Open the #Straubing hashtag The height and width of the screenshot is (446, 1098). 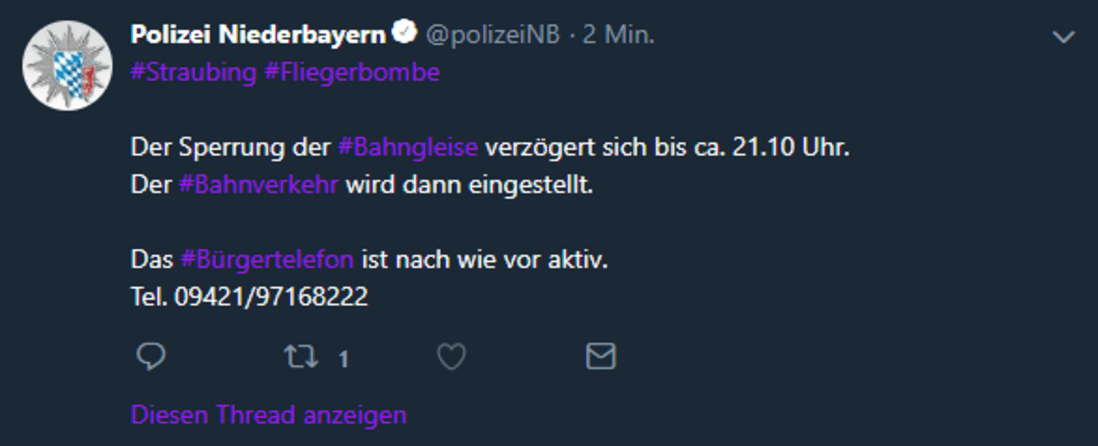(x=194, y=73)
